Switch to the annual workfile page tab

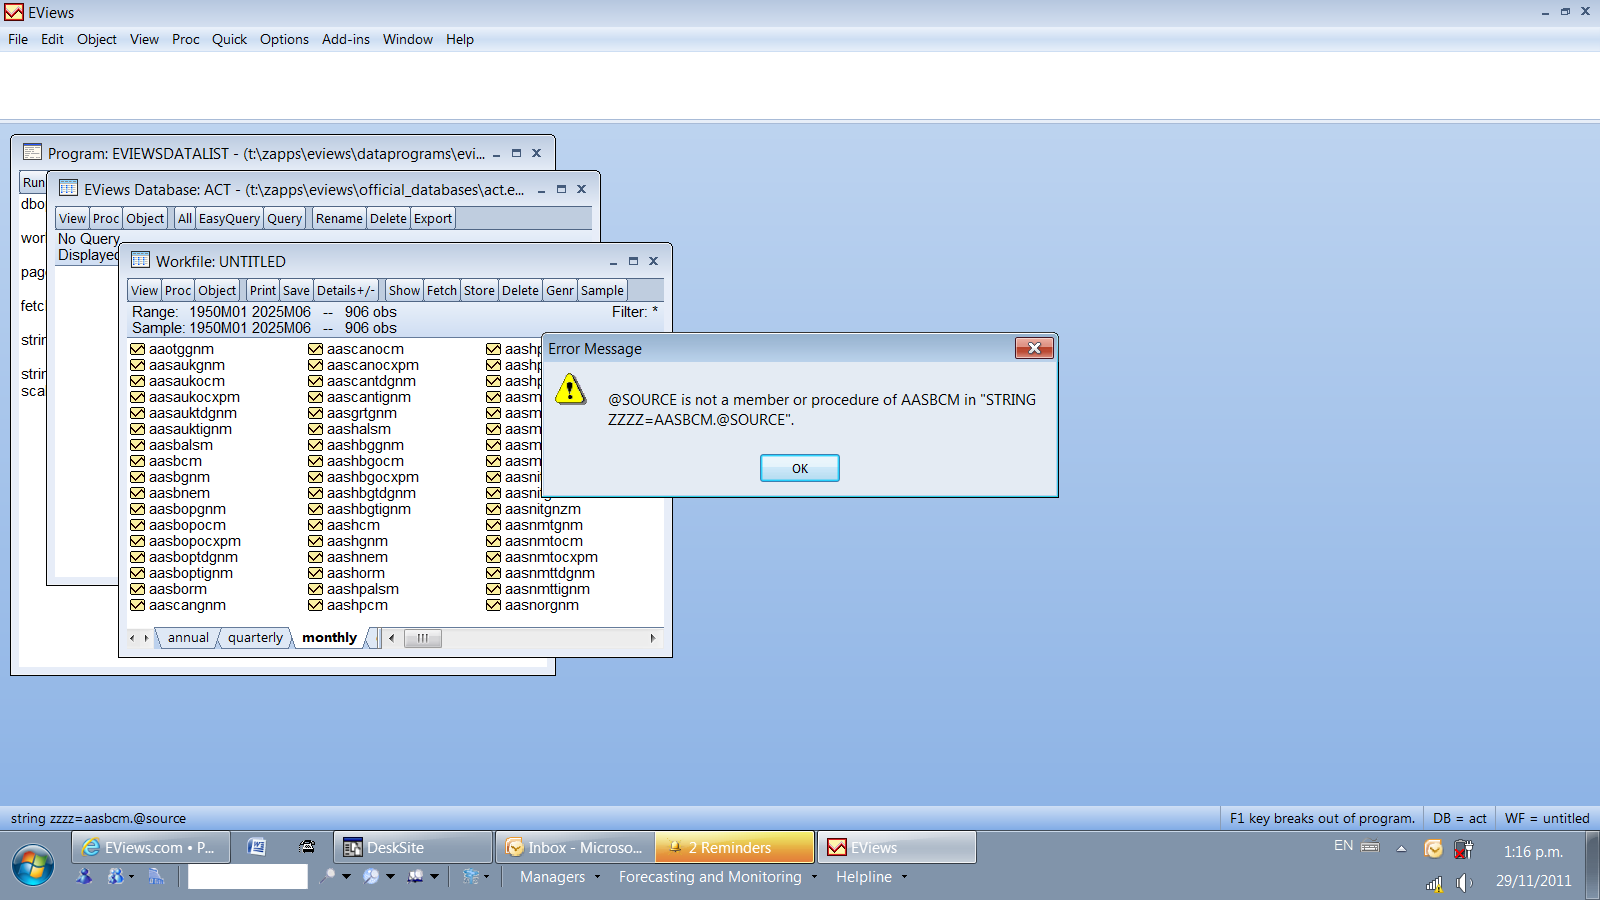[188, 638]
